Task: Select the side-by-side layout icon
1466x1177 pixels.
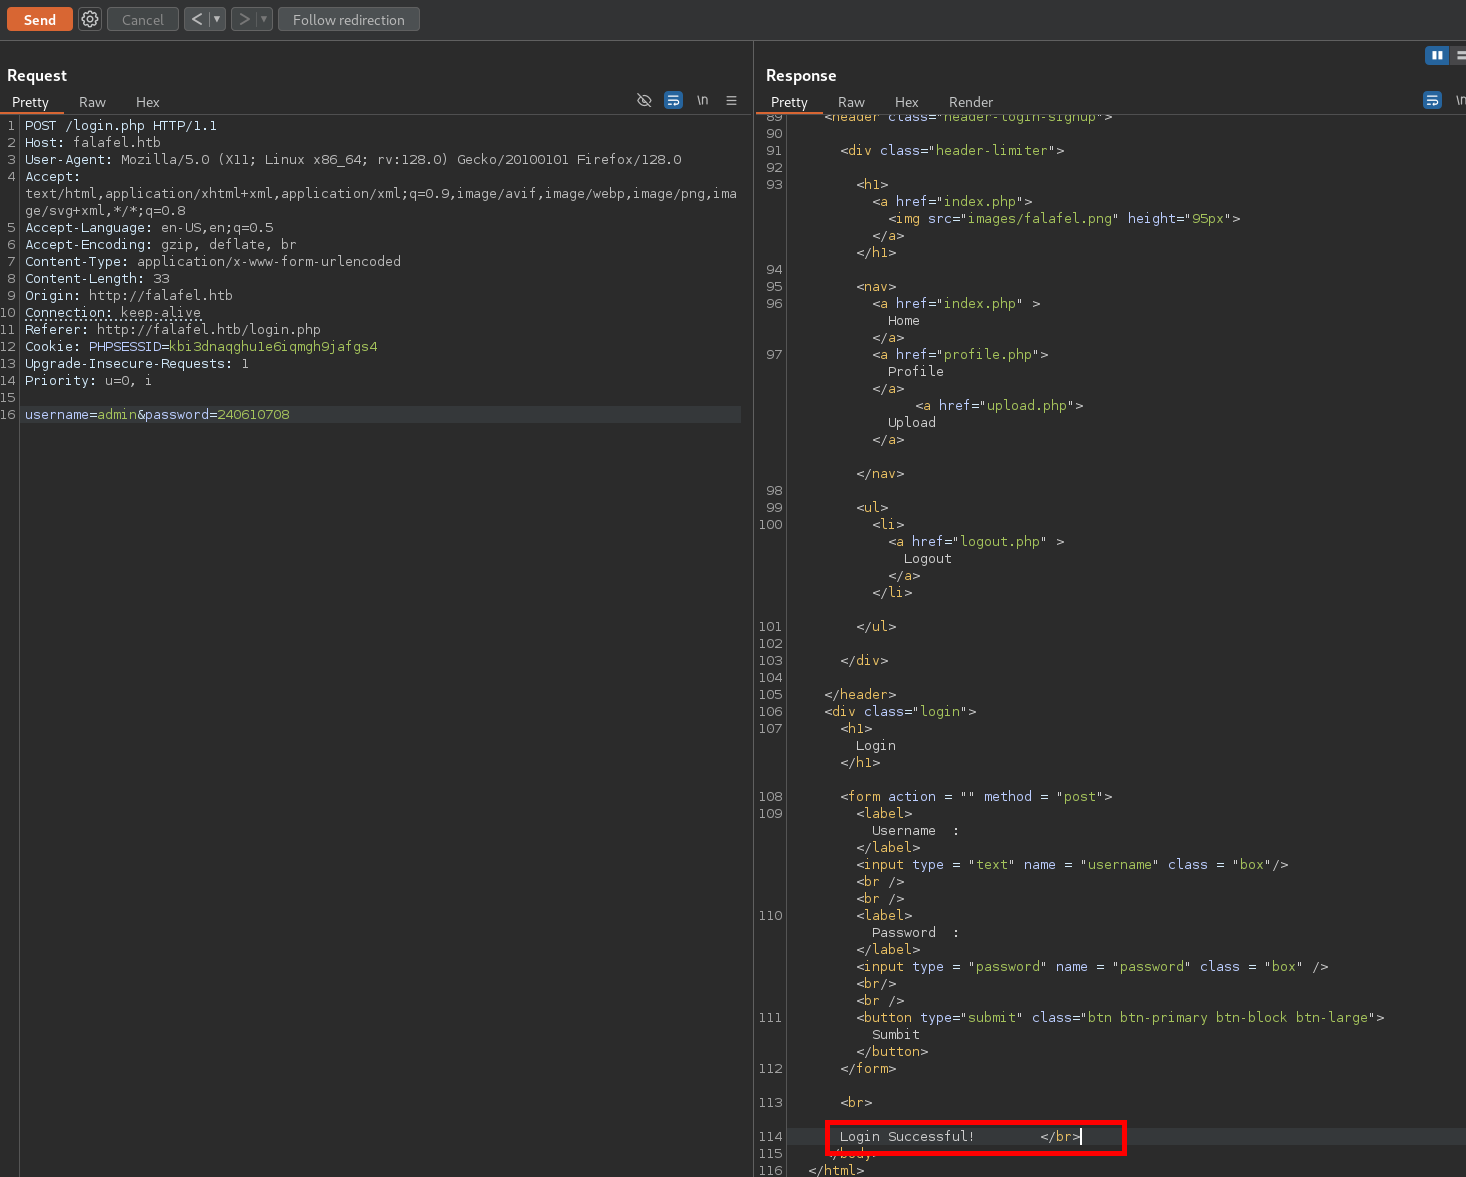Action: point(1437,55)
